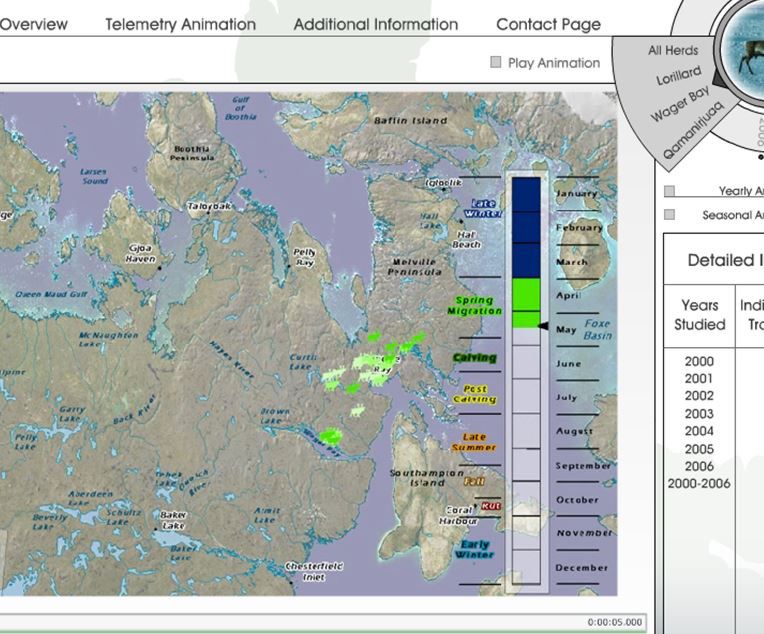Screen dimensions: 764x634
Task: Click the April month label
Action: 568,295
